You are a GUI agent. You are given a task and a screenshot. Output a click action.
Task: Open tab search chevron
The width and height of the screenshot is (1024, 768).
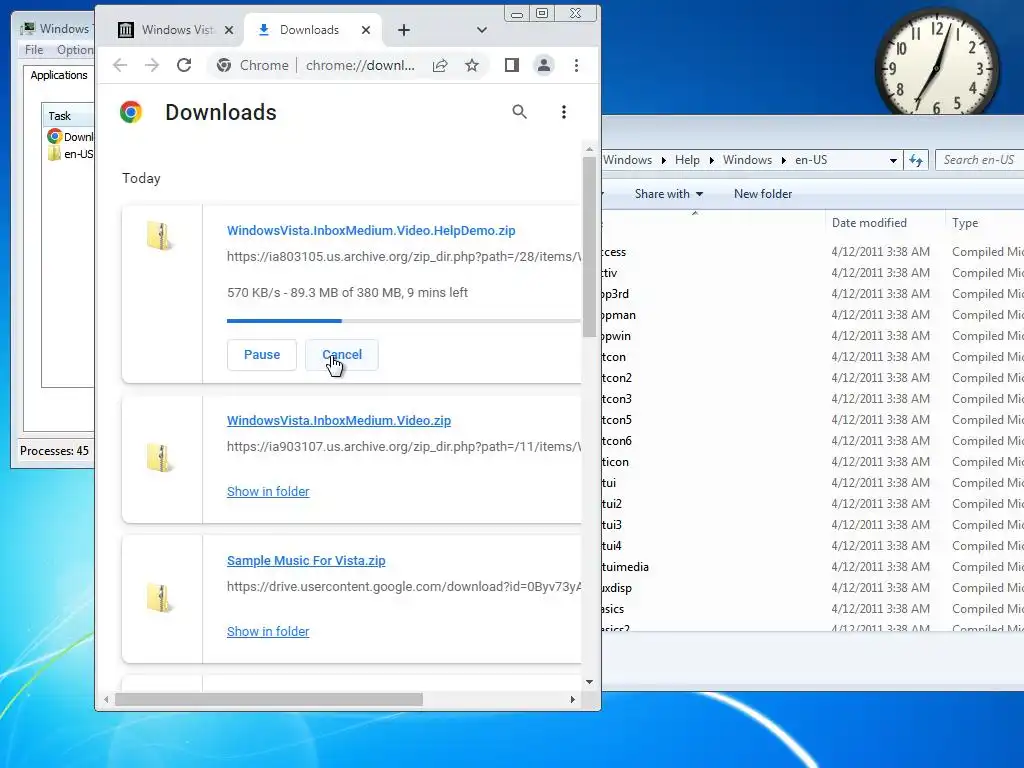[x=481, y=30]
